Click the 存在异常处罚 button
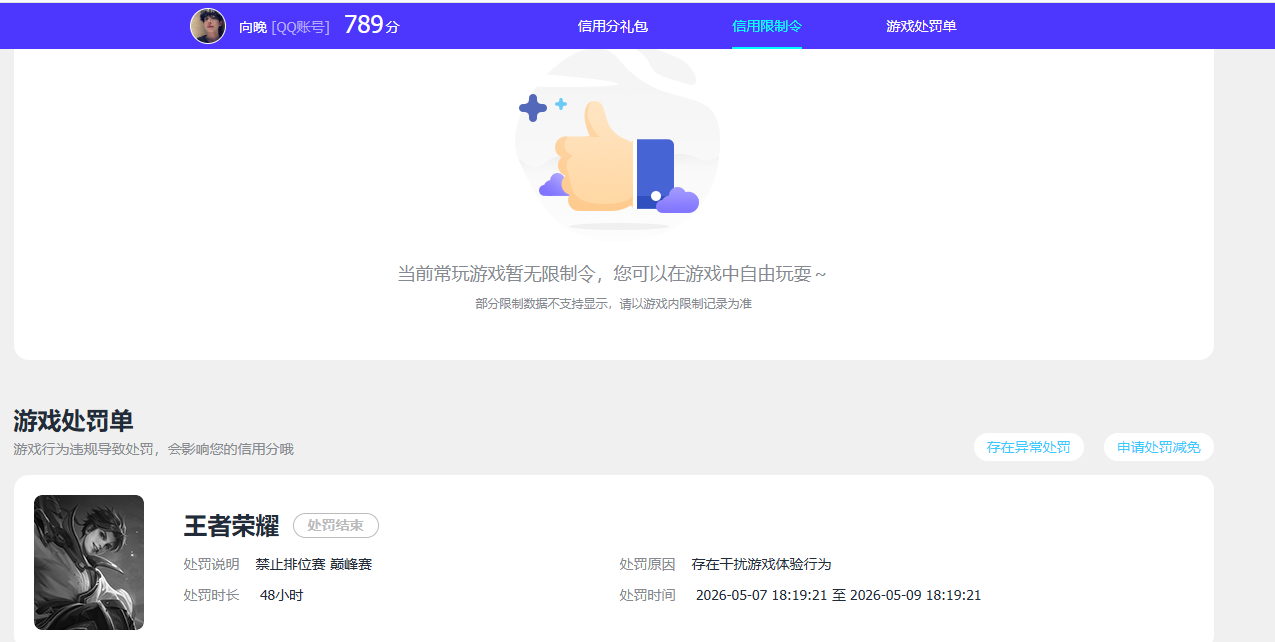The height and width of the screenshot is (642, 1275). [1028, 447]
